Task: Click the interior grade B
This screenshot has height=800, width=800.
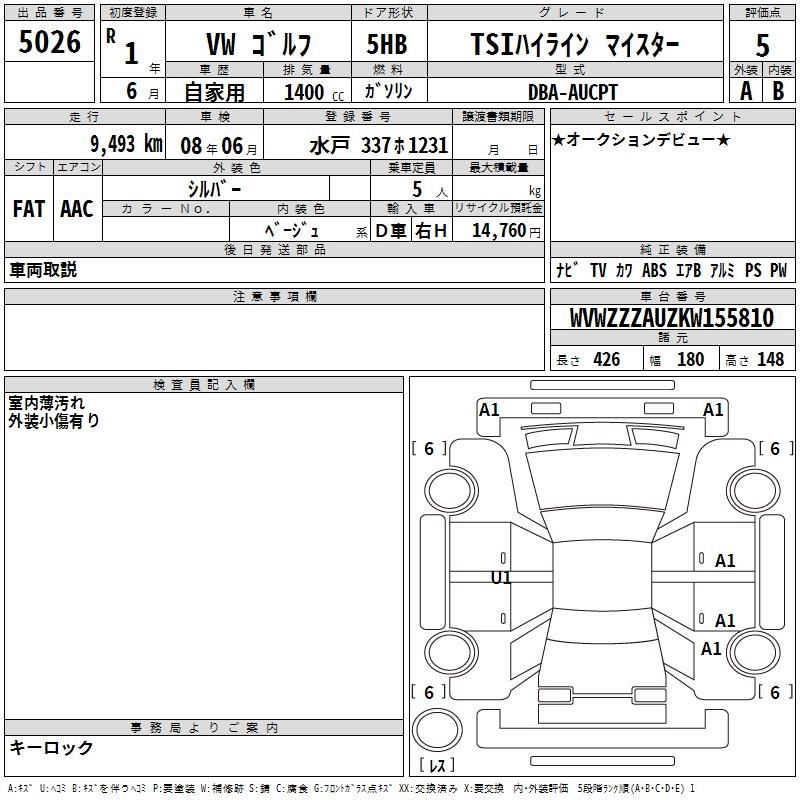Action: coord(778,91)
